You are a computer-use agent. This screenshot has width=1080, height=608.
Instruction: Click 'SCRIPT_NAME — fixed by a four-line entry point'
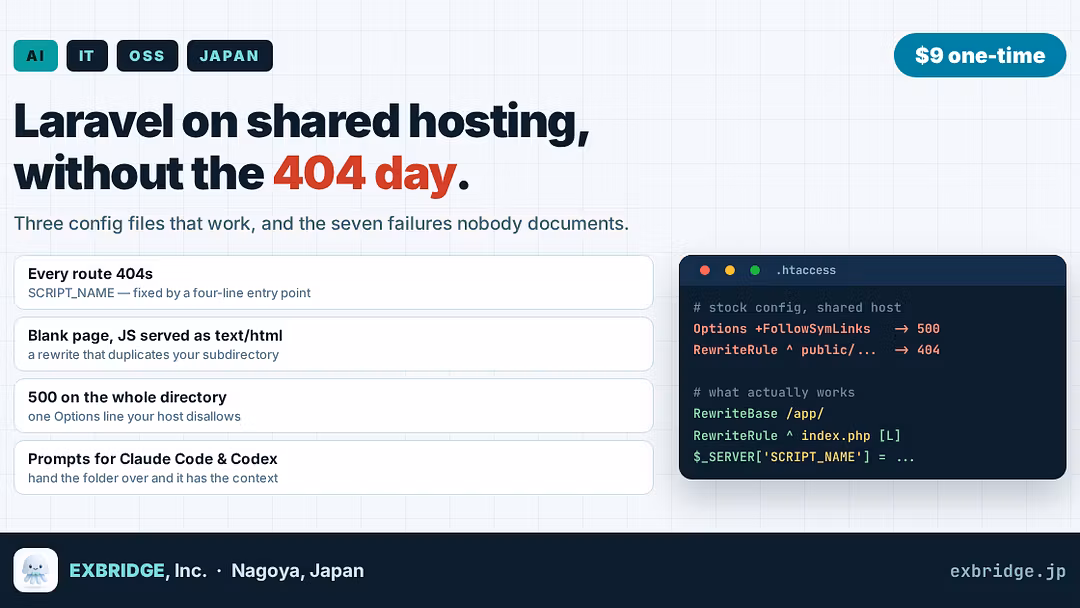point(169,293)
